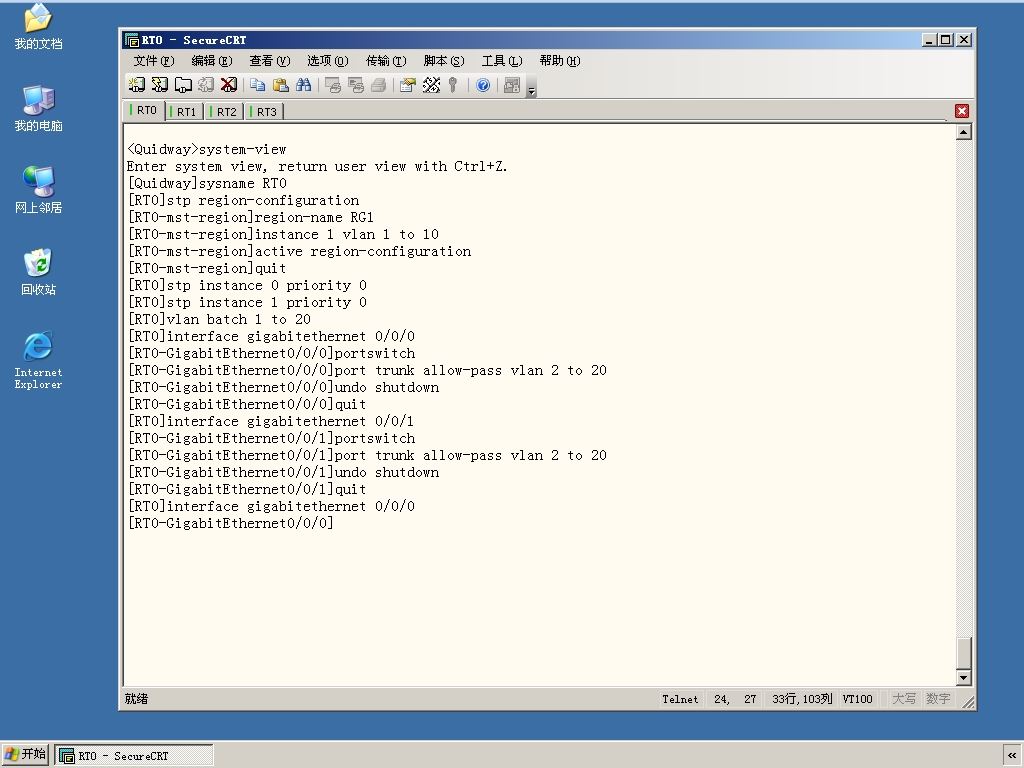Open the 帮助(H) menu
Screen dimensions: 1024x768
pos(560,61)
